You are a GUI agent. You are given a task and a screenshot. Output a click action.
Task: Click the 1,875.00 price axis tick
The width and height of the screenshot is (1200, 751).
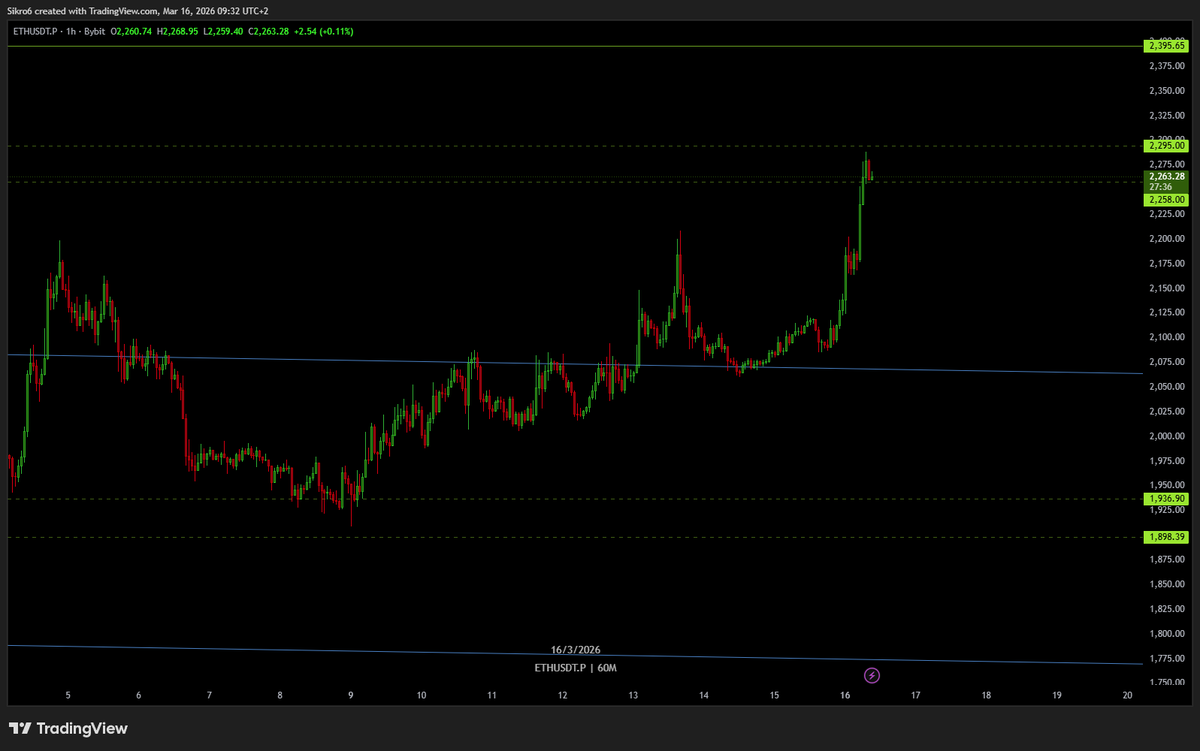tap(1167, 560)
